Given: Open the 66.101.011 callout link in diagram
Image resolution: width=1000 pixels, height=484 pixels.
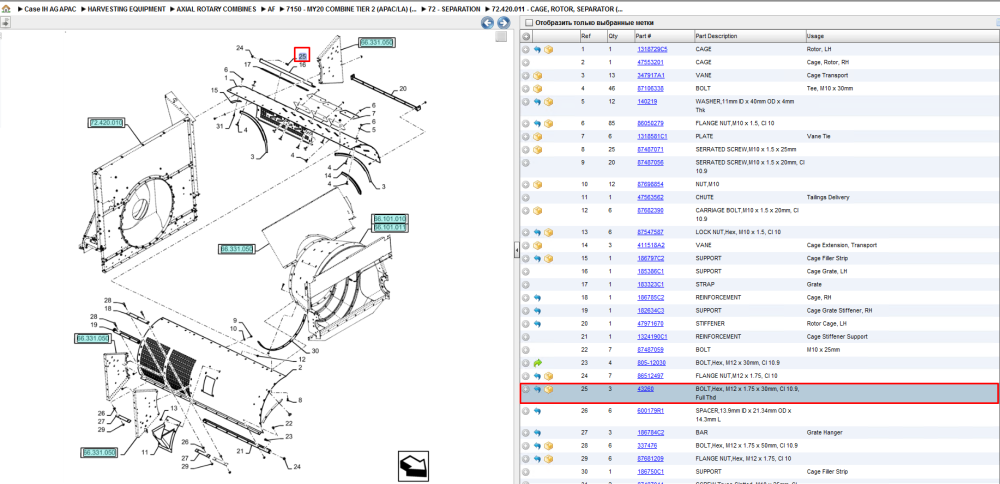Looking at the screenshot, I should (x=390, y=227).
